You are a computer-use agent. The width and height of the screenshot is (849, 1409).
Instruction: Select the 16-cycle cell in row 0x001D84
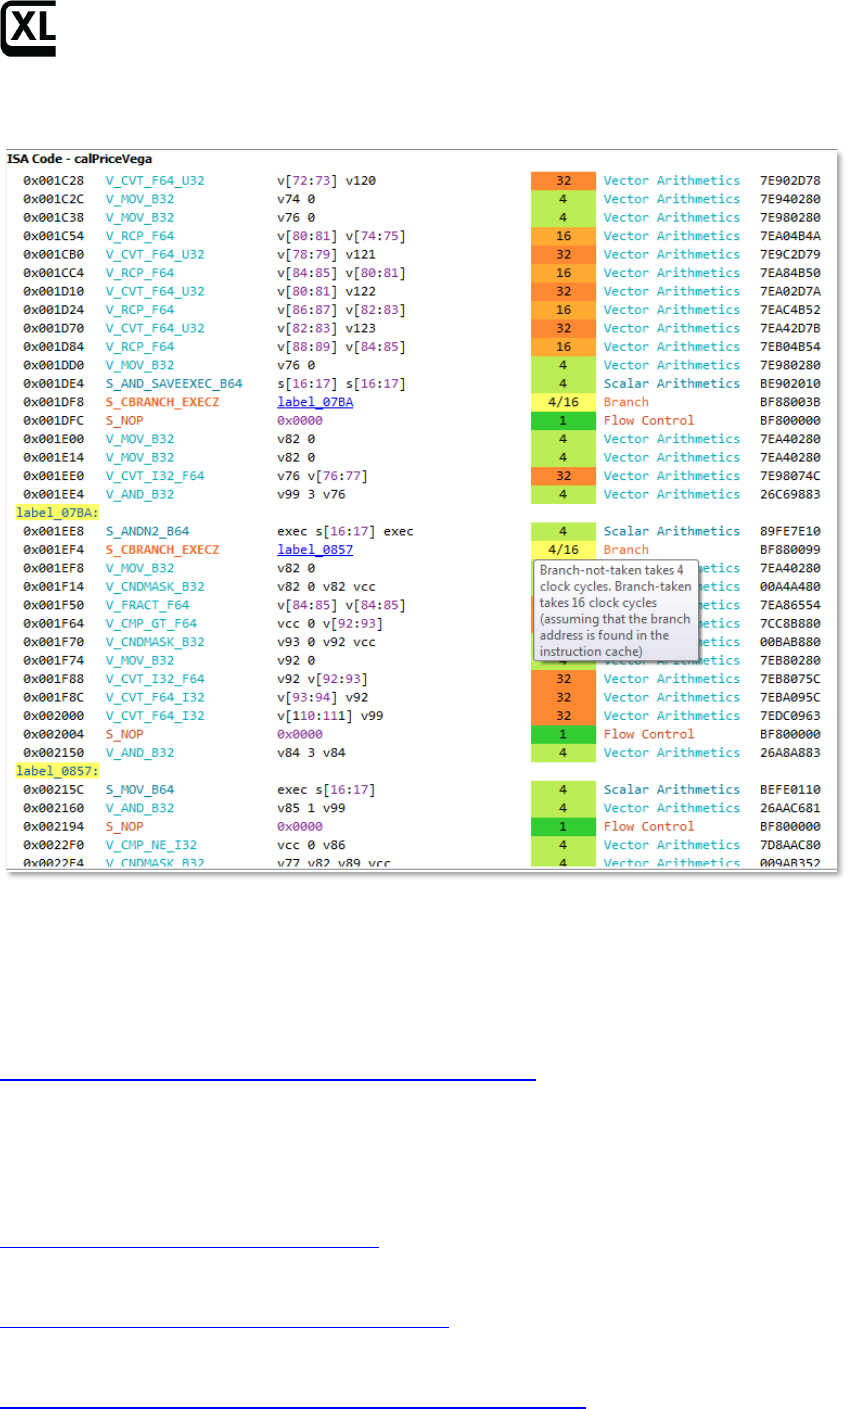click(563, 347)
